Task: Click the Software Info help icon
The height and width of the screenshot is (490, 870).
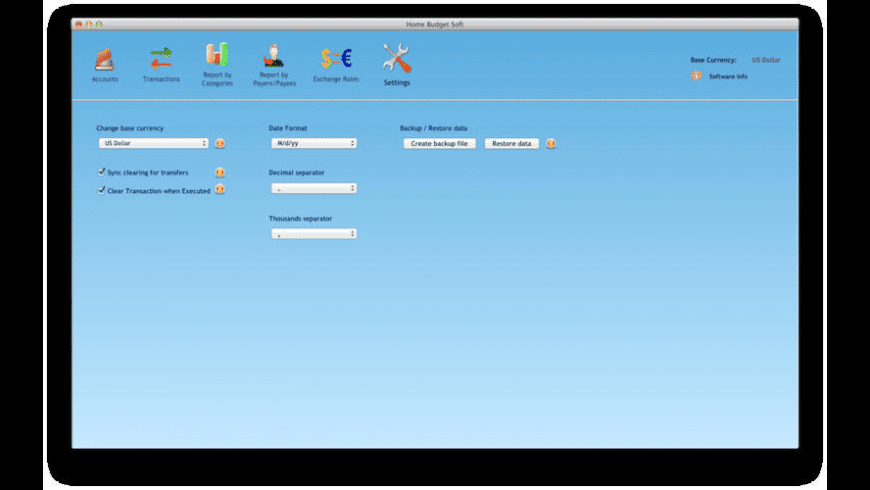Action: click(x=696, y=75)
